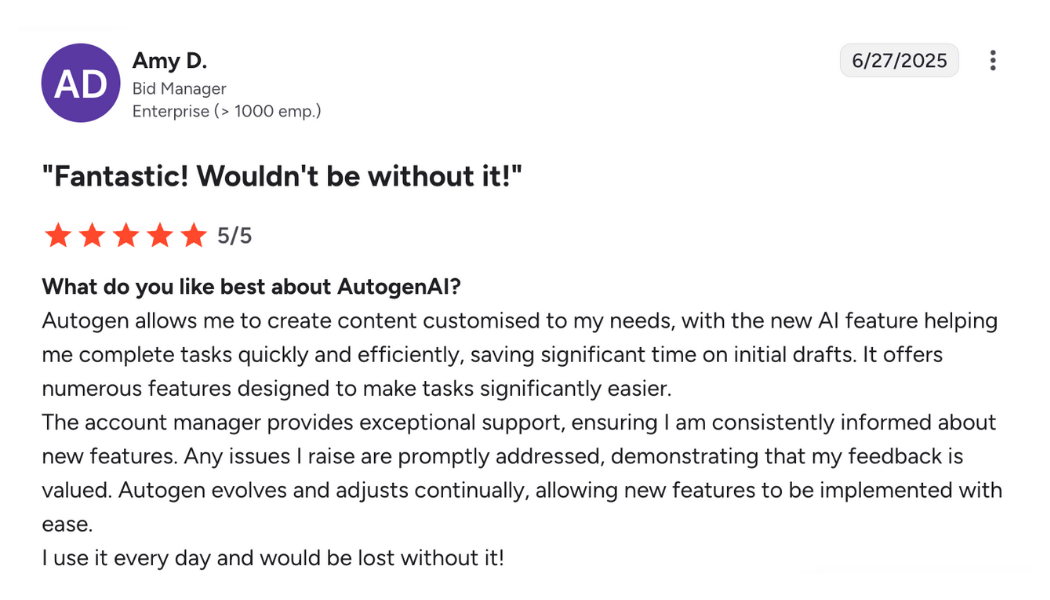Click the third rating star
Screen dimensions: 1050x600
click(126, 236)
